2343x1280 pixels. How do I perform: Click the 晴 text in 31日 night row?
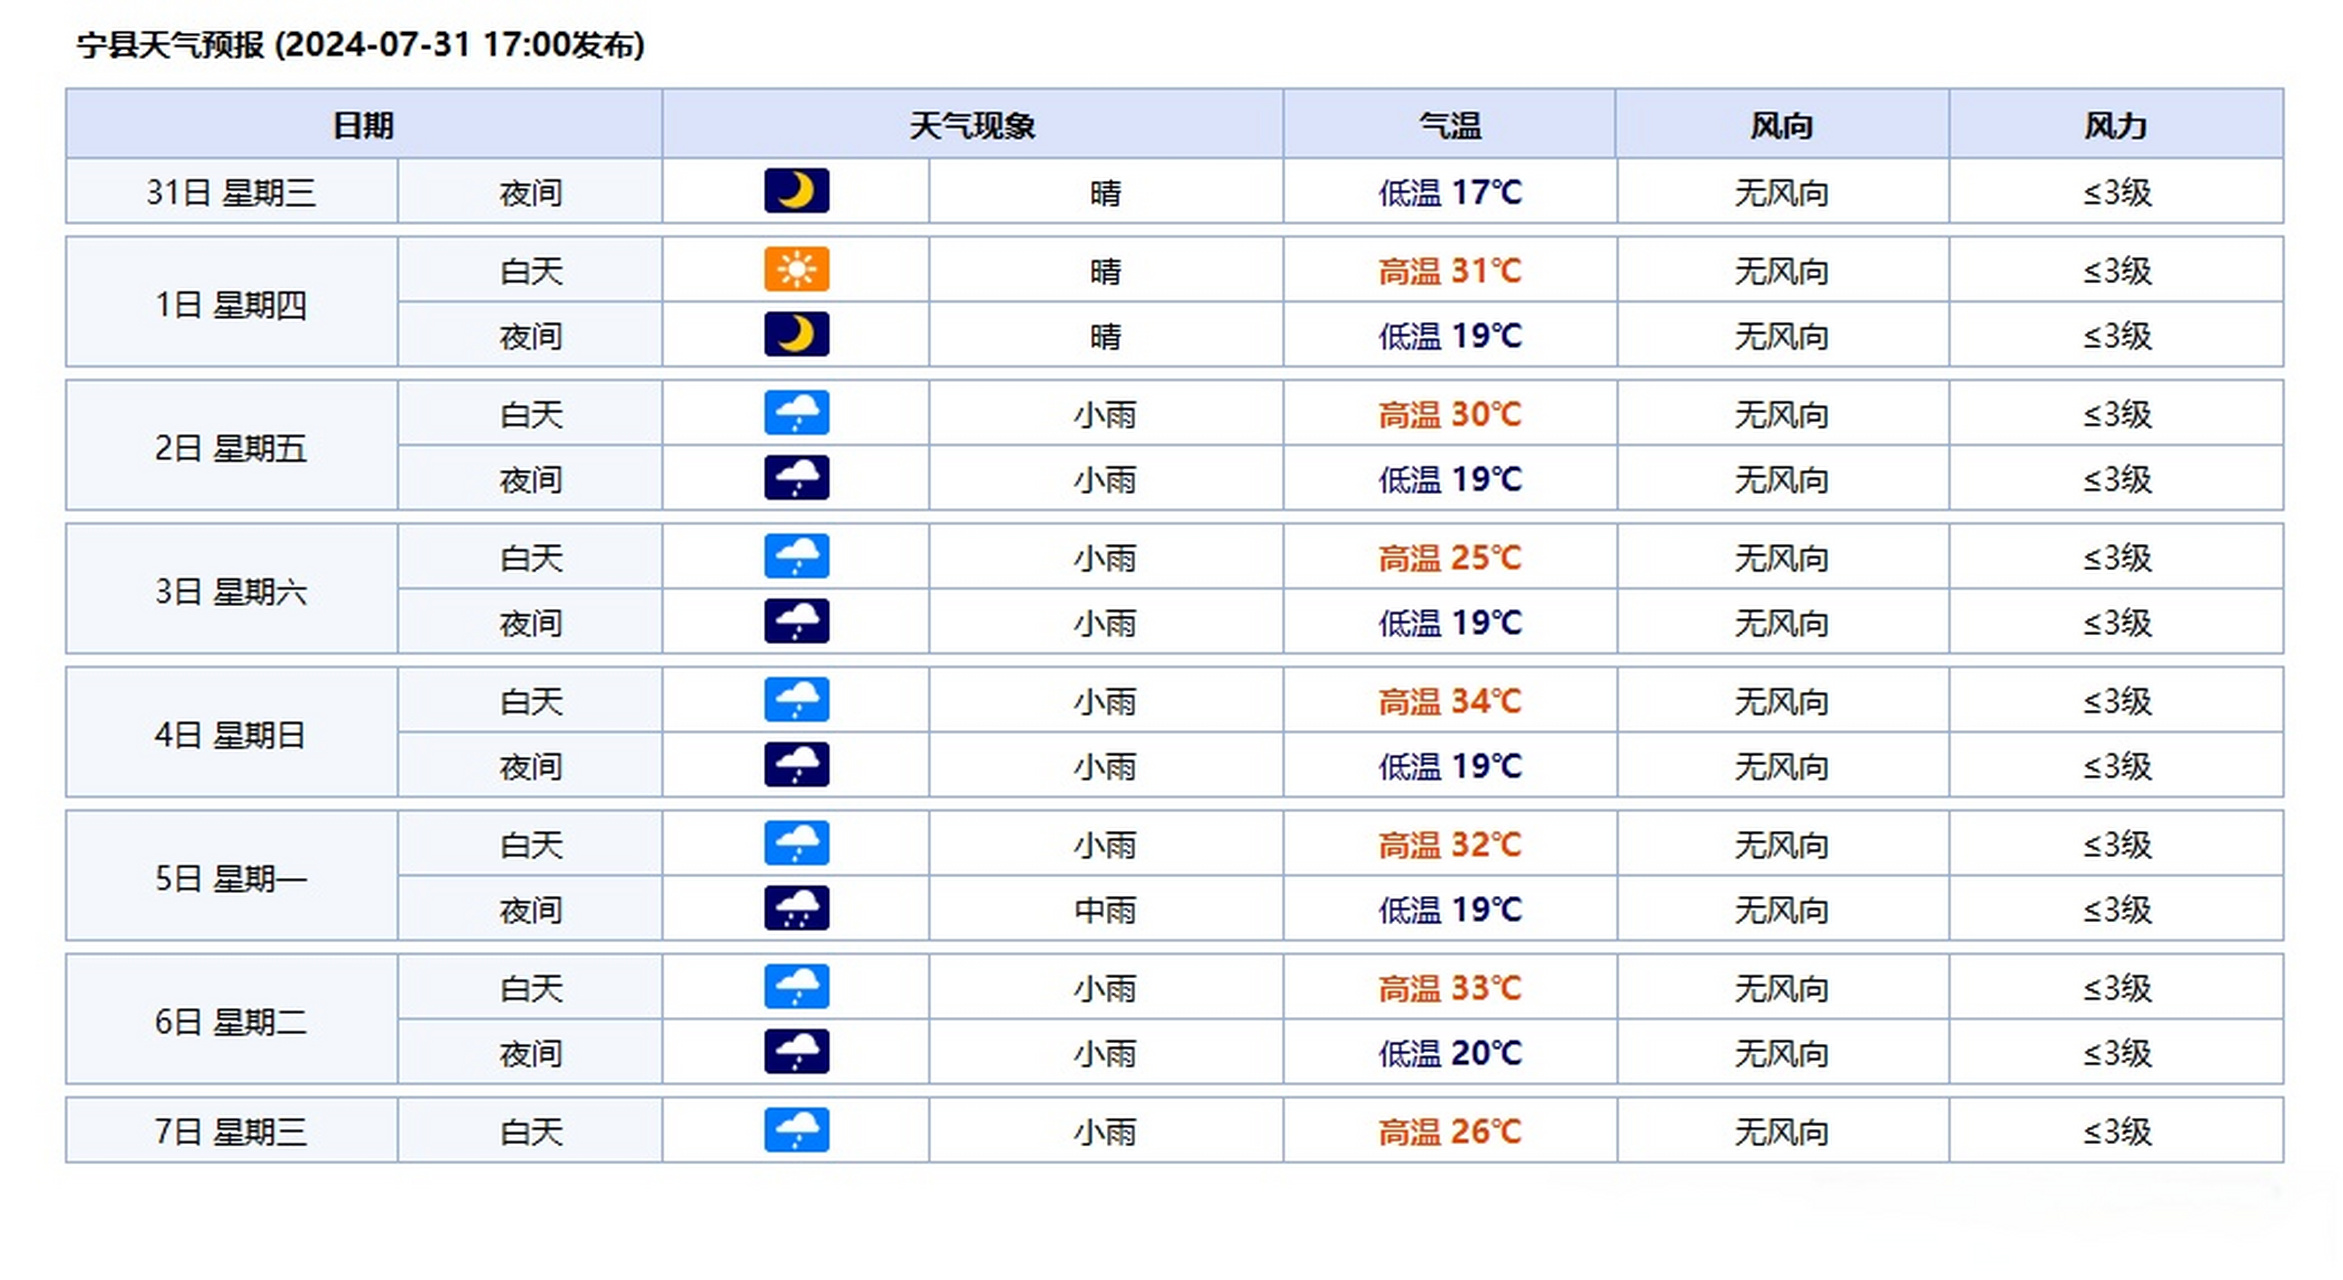click(x=1105, y=191)
